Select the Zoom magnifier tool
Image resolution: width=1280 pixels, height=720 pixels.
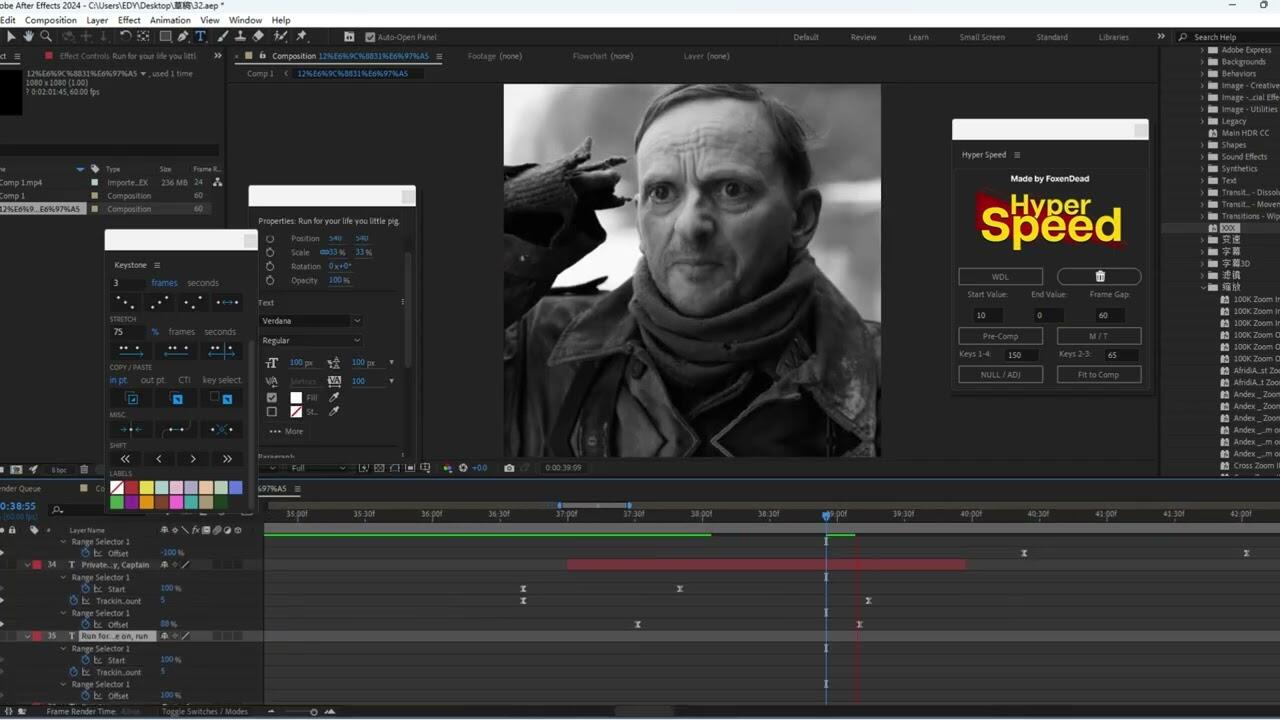[46, 36]
